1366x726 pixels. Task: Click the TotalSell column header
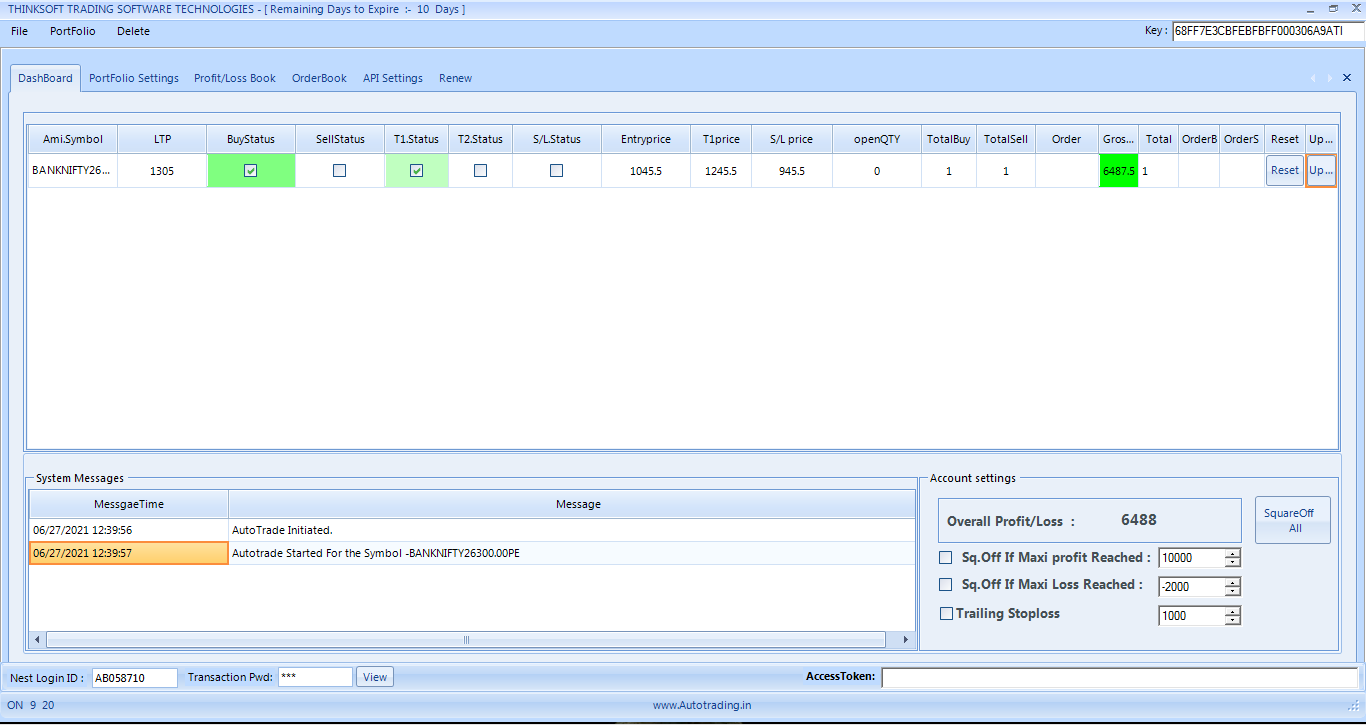pyautogui.click(x=1006, y=139)
